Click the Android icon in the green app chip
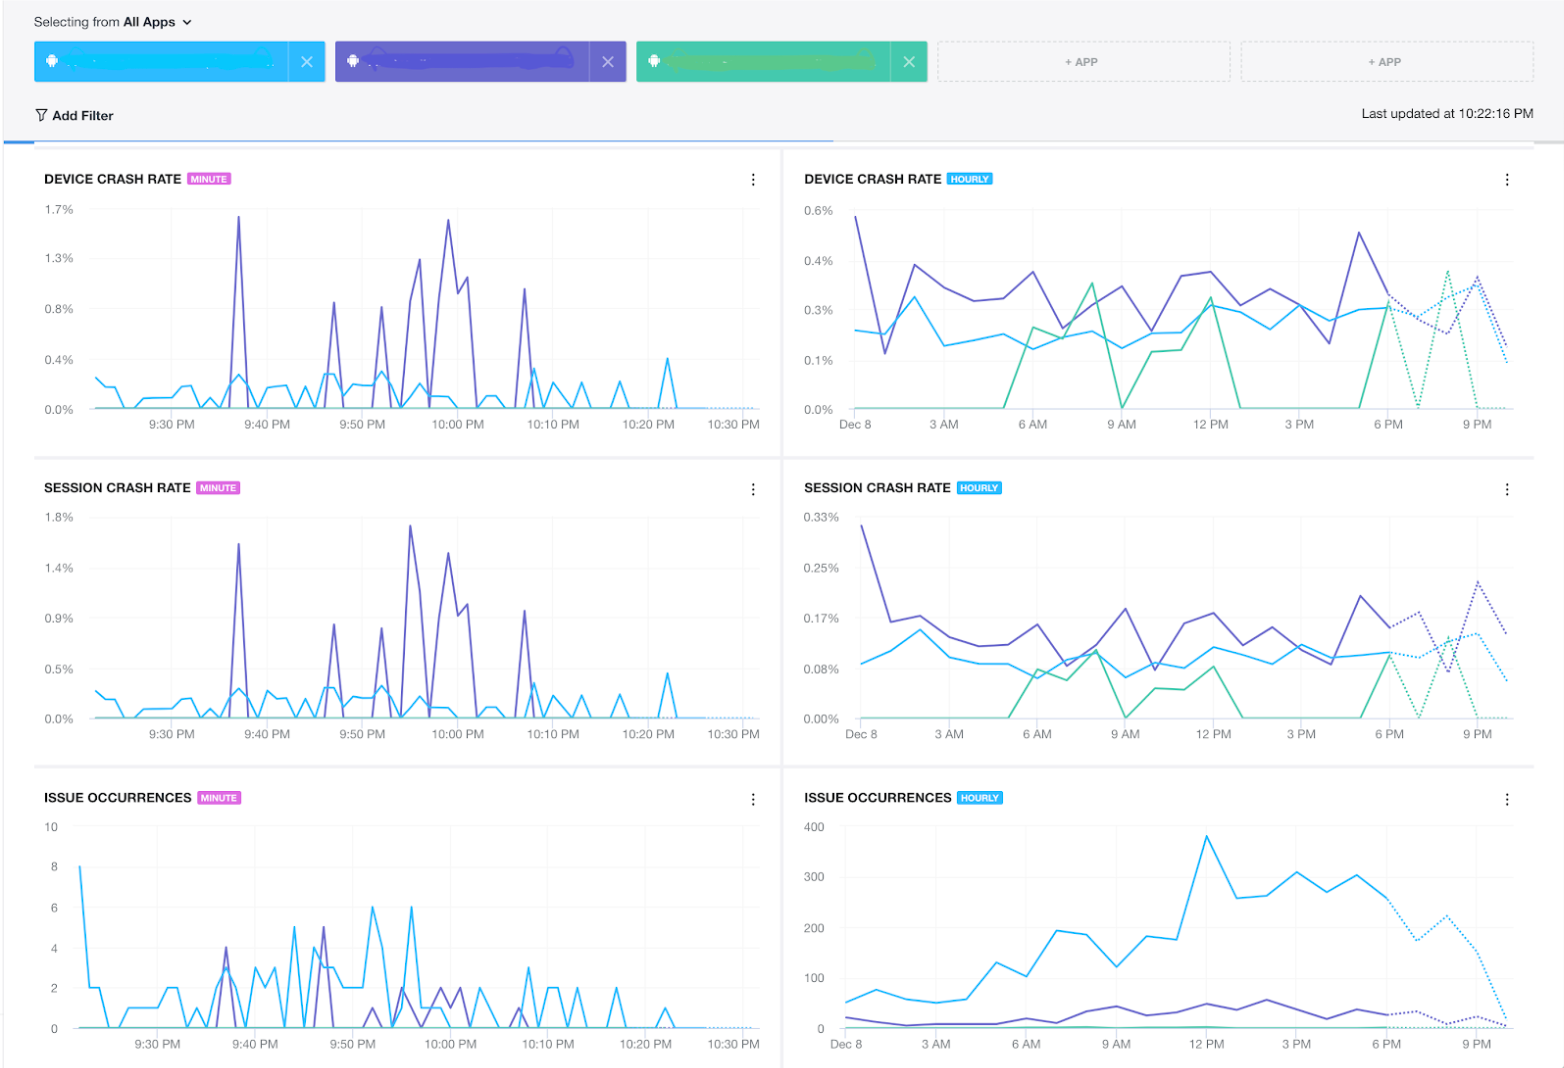 (x=654, y=61)
